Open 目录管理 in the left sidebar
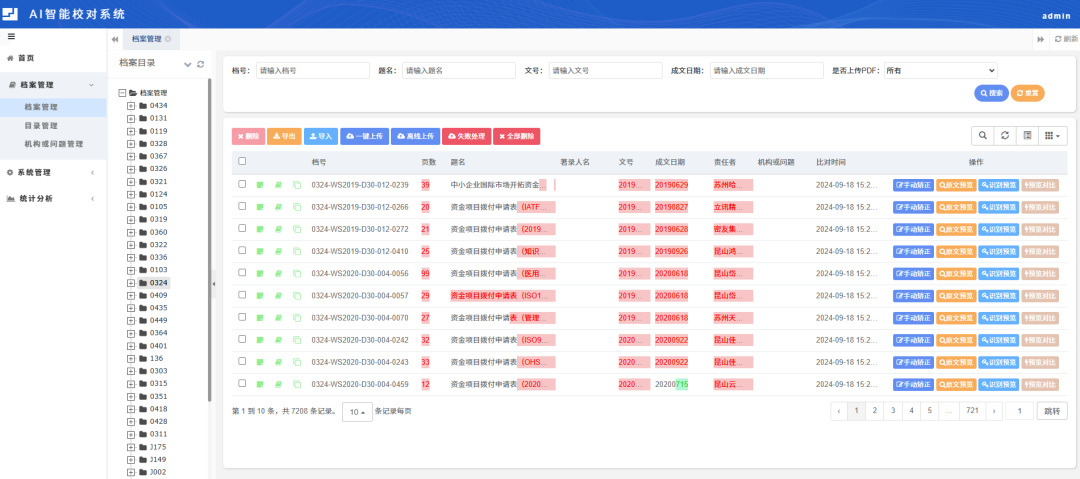This screenshot has height=479, width=1080. click(x=41, y=125)
